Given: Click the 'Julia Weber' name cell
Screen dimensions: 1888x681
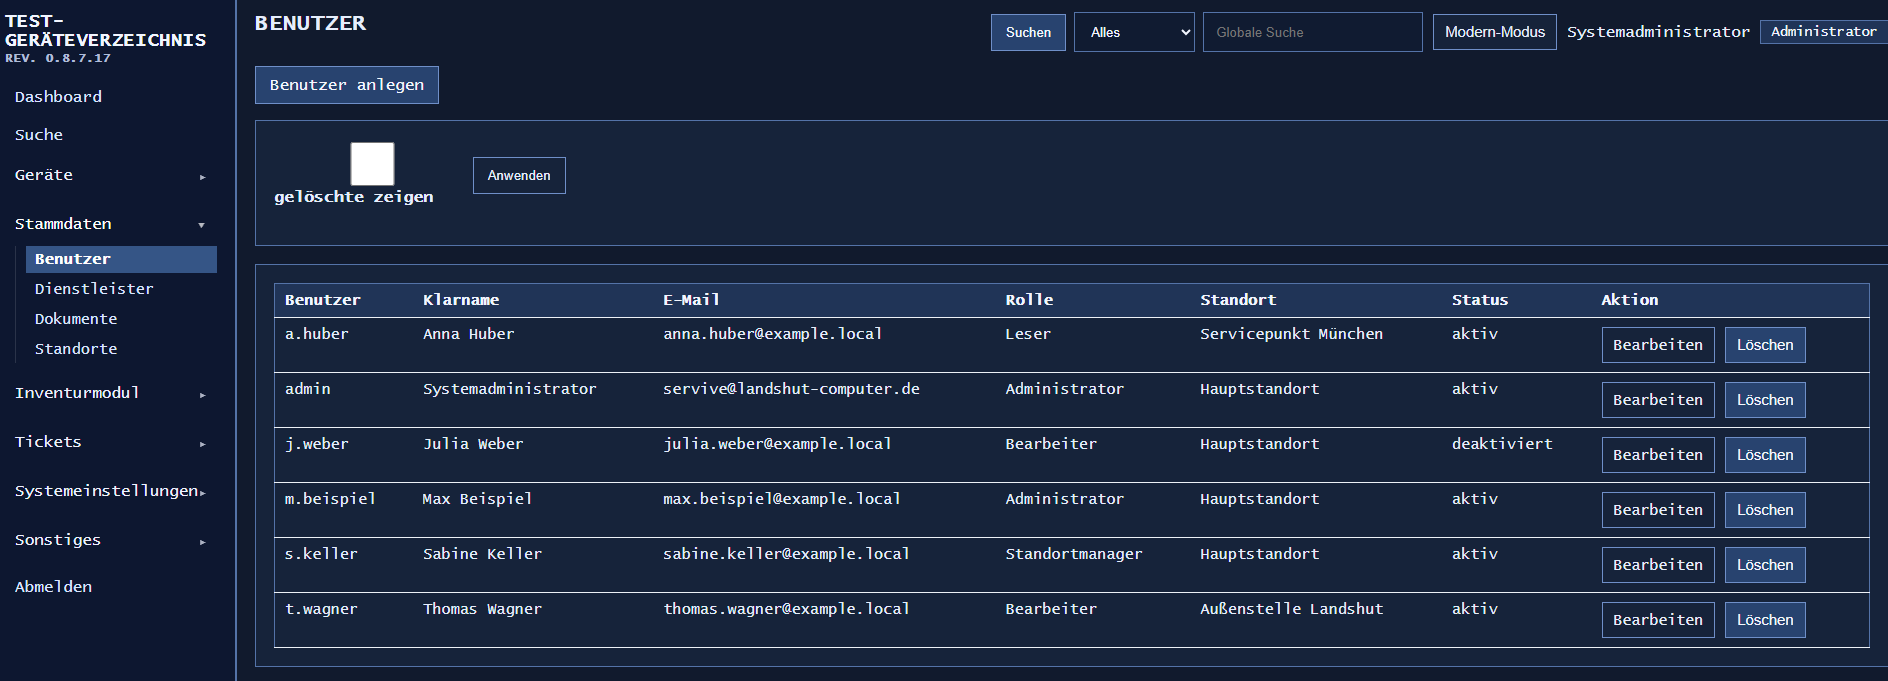Looking at the screenshot, I should pyautogui.click(x=472, y=444).
